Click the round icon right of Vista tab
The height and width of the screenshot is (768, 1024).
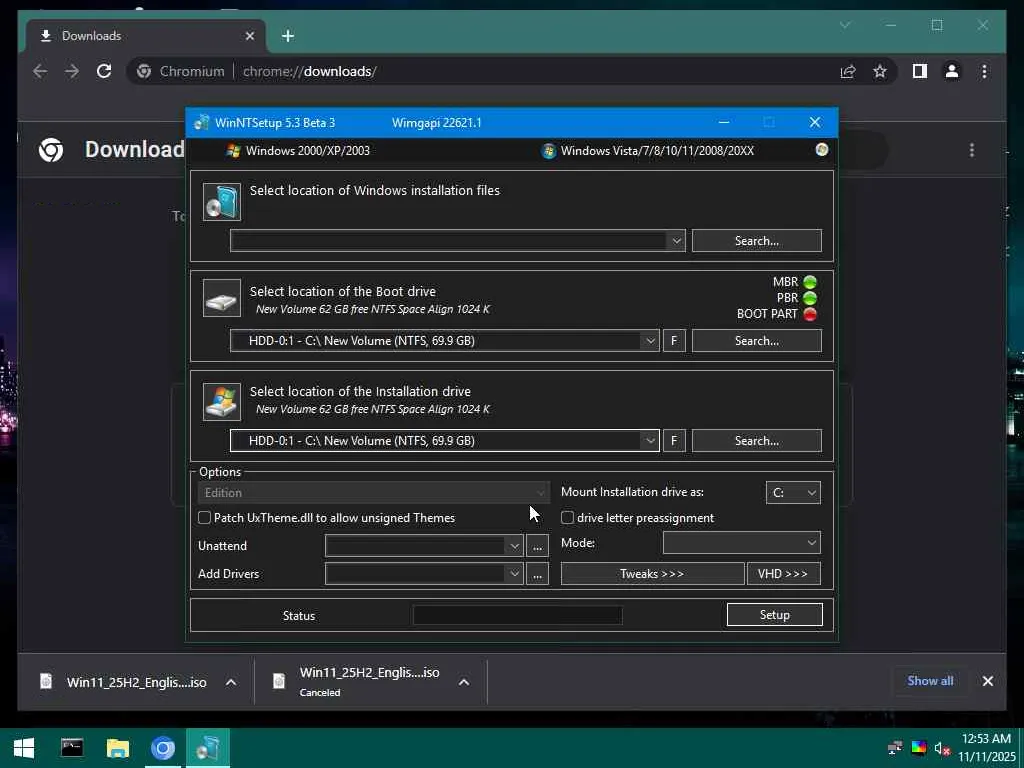coord(822,150)
